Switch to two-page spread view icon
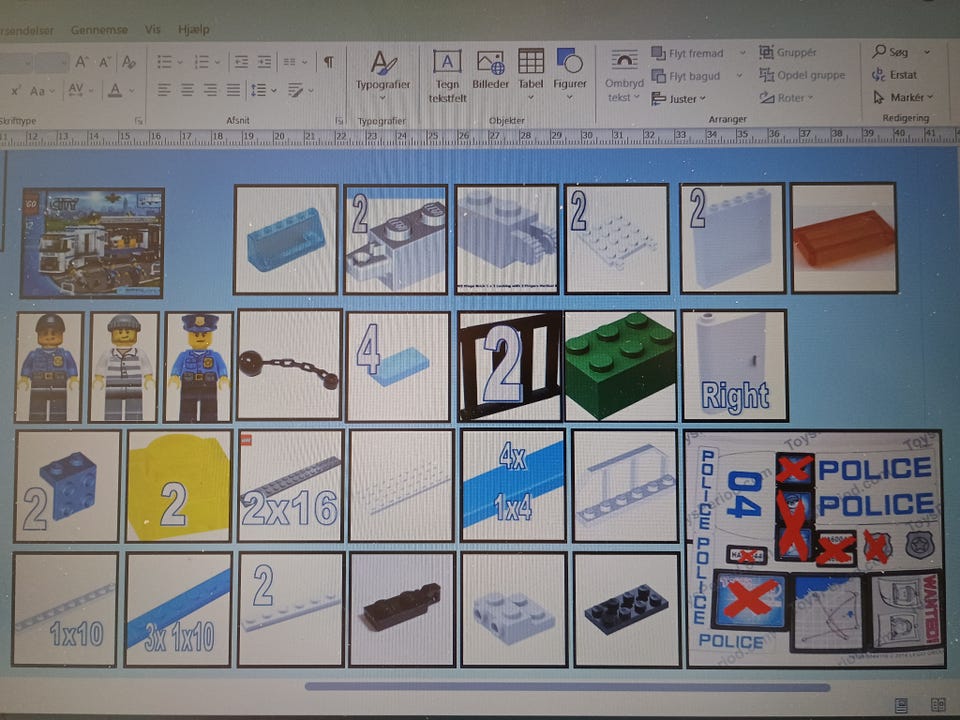This screenshot has width=960, height=720. pyautogui.click(x=938, y=705)
